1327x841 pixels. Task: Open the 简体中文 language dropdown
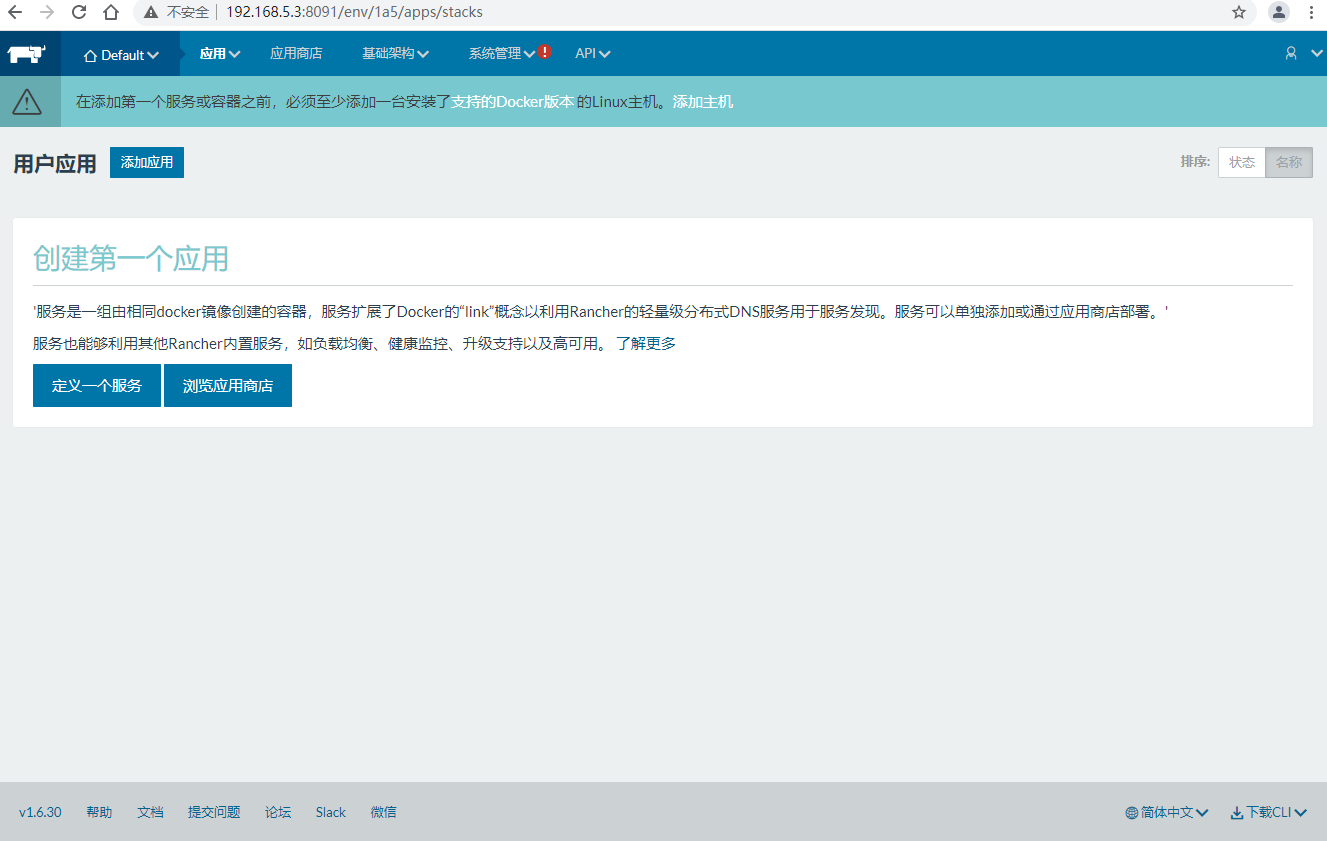click(x=1167, y=812)
